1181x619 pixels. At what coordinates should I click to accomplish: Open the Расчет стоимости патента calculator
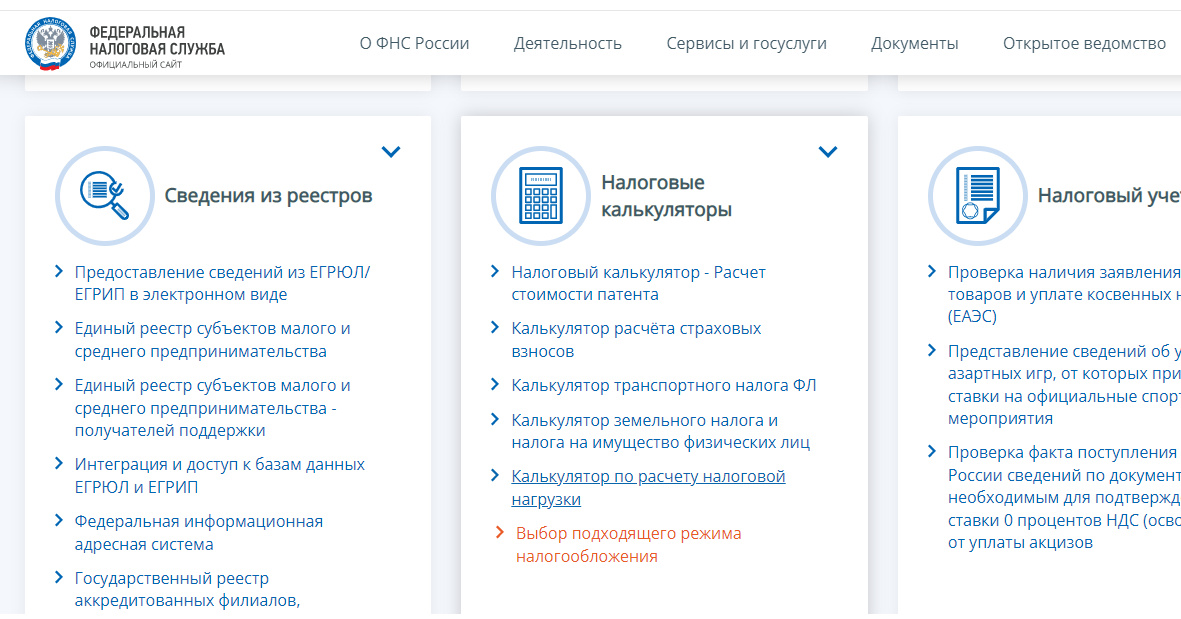point(638,283)
